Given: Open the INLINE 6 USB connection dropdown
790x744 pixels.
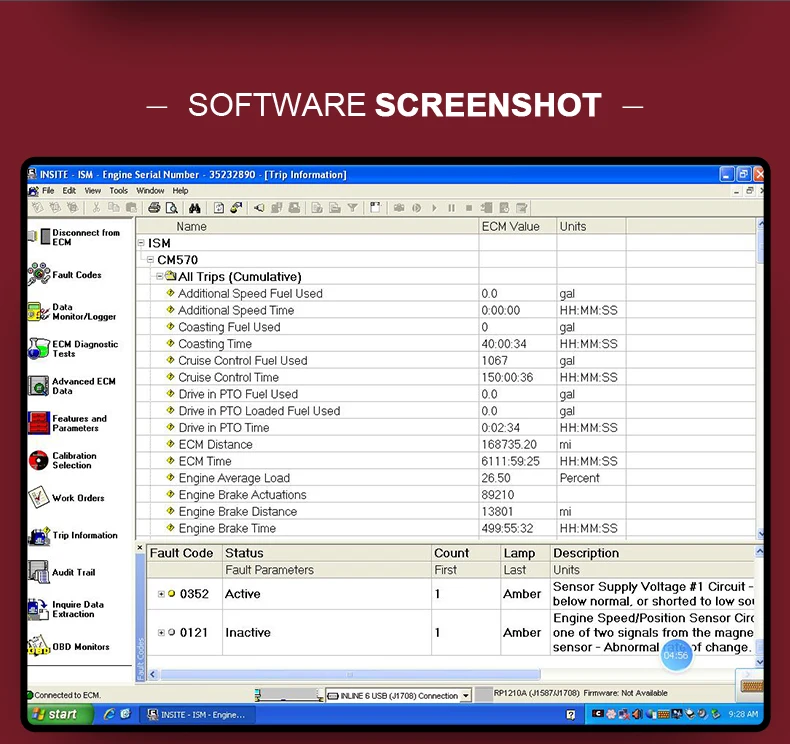Looking at the screenshot, I should [x=466, y=696].
